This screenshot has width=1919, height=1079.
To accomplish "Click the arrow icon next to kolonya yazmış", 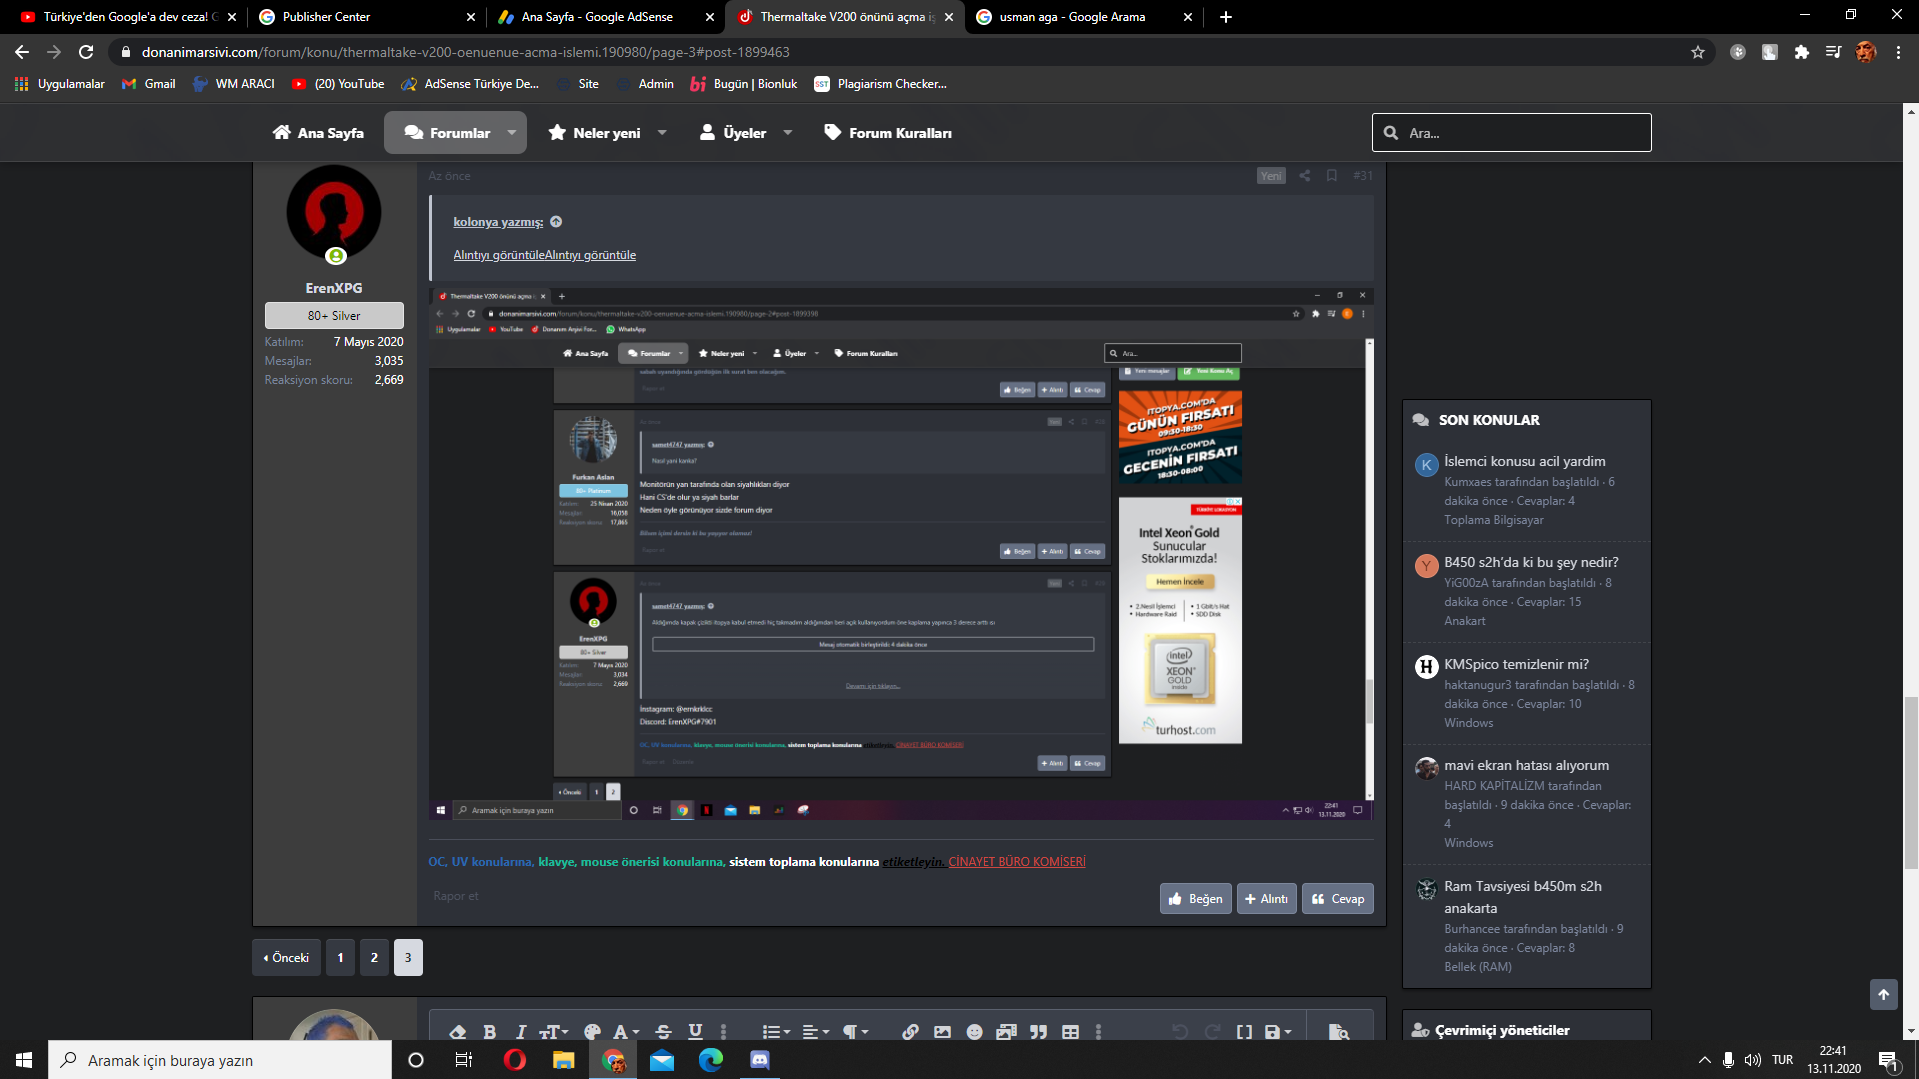I will (556, 222).
